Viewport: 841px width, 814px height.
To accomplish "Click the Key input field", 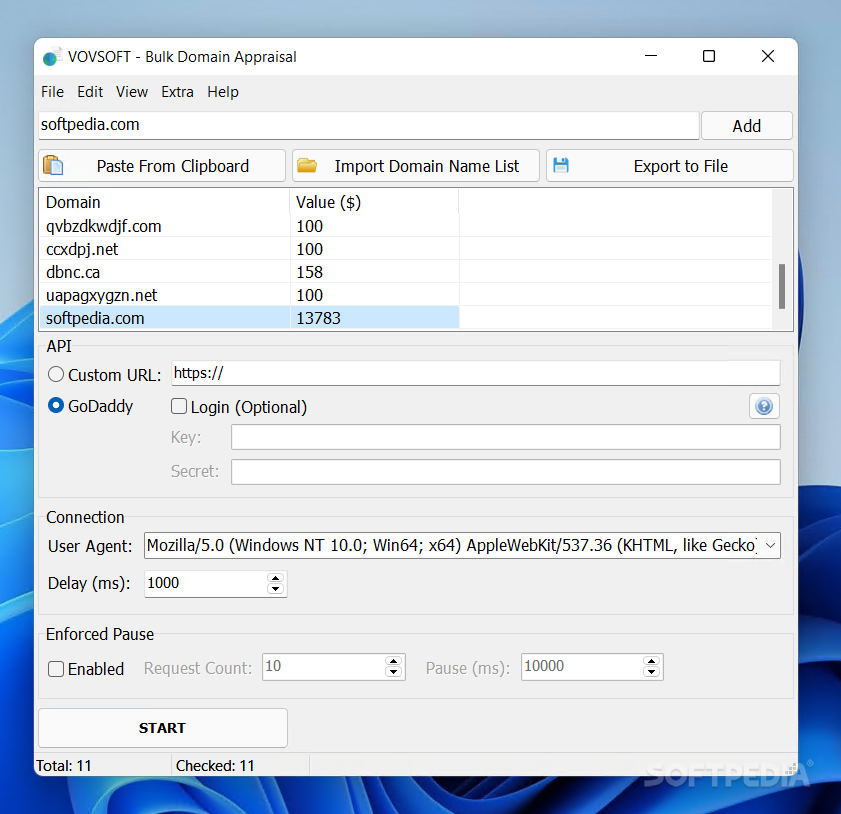I will [506, 437].
